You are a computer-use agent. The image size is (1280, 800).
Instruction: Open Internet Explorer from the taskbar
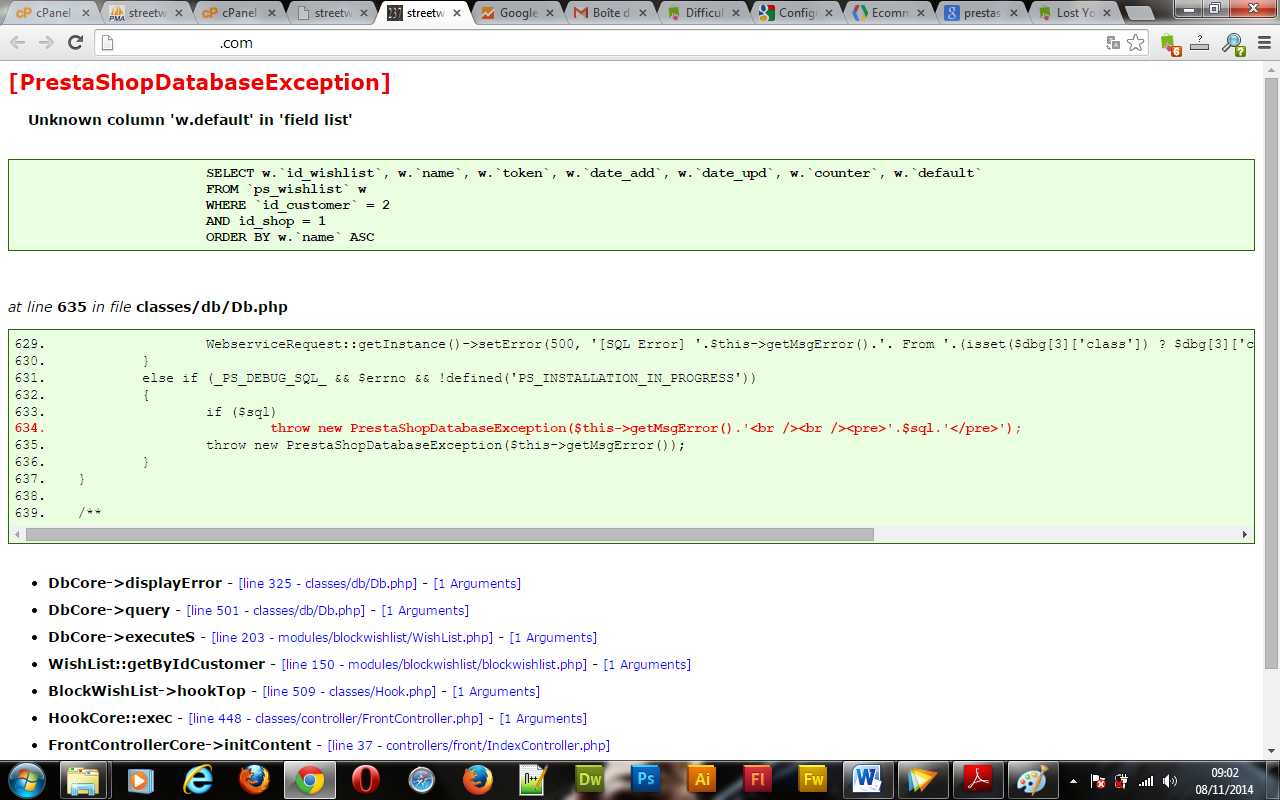pyautogui.click(x=198, y=779)
